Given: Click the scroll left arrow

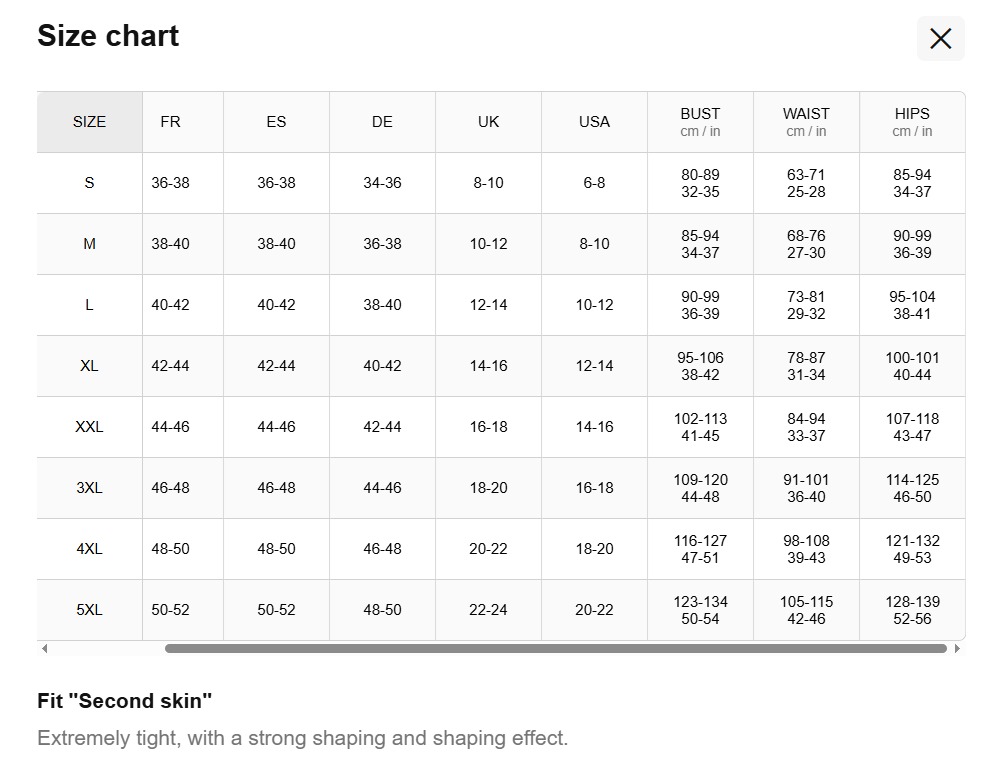Looking at the screenshot, I should coord(44,649).
